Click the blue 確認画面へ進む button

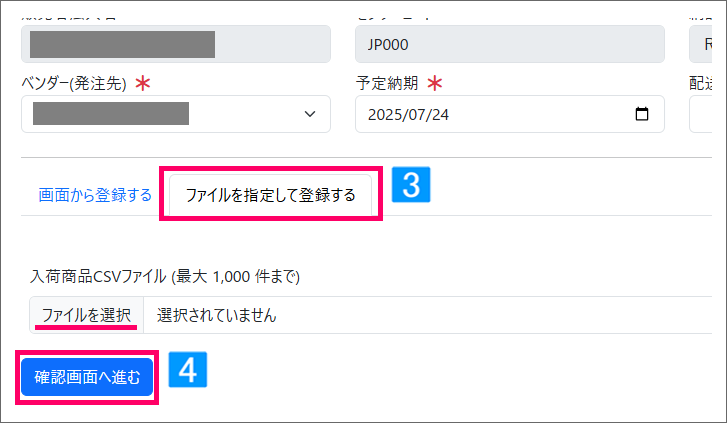[87, 377]
